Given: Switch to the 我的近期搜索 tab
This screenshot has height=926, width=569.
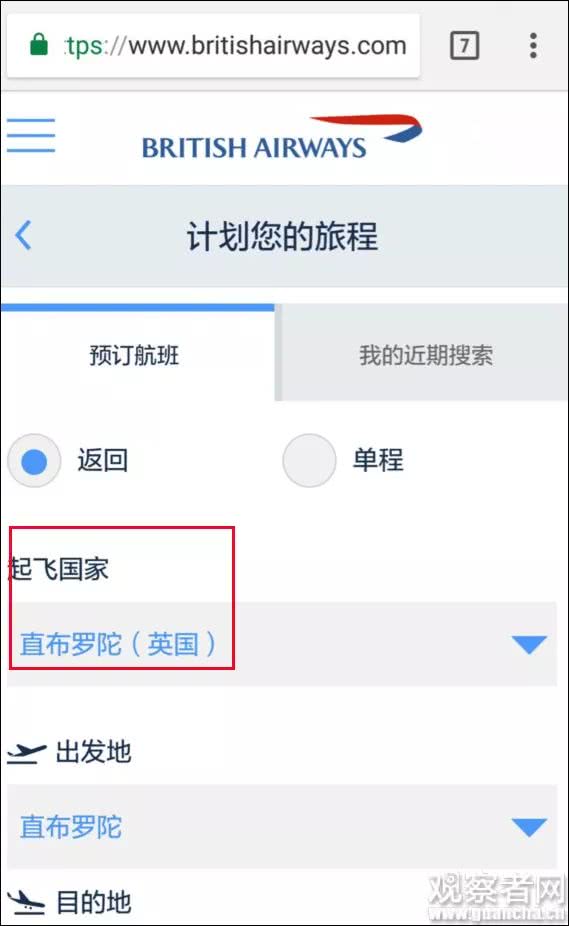Looking at the screenshot, I should [425, 354].
